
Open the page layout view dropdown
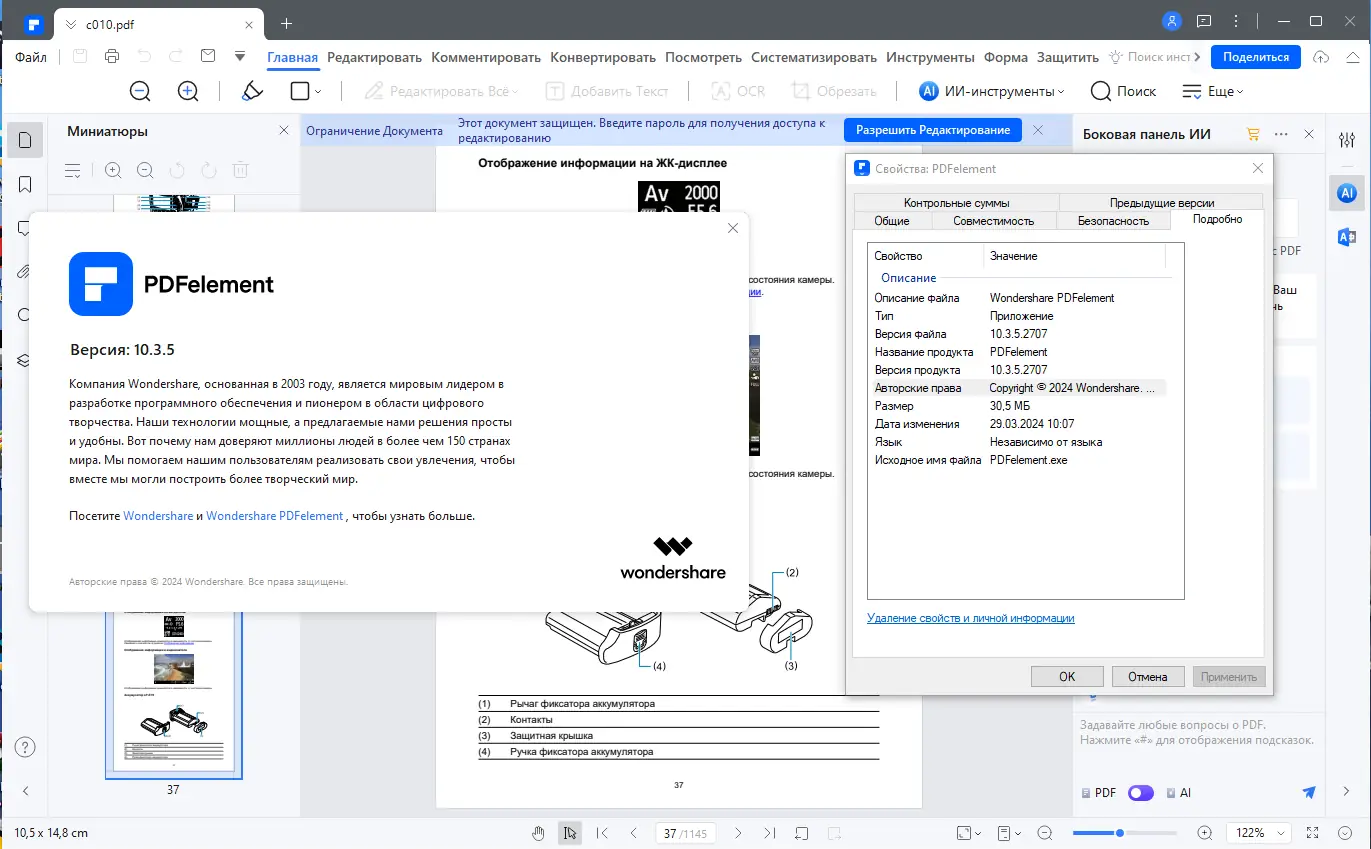click(1011, 832)
